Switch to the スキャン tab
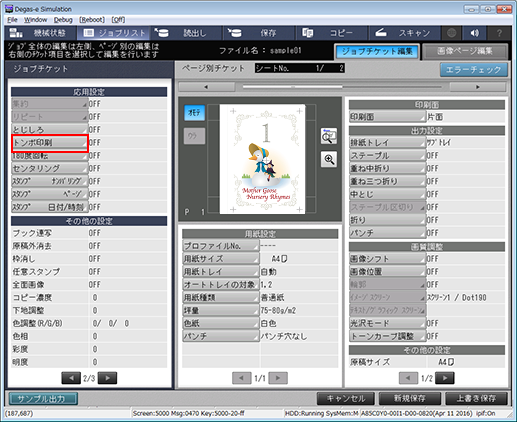The image size is (517, 422). coord(405,33)
